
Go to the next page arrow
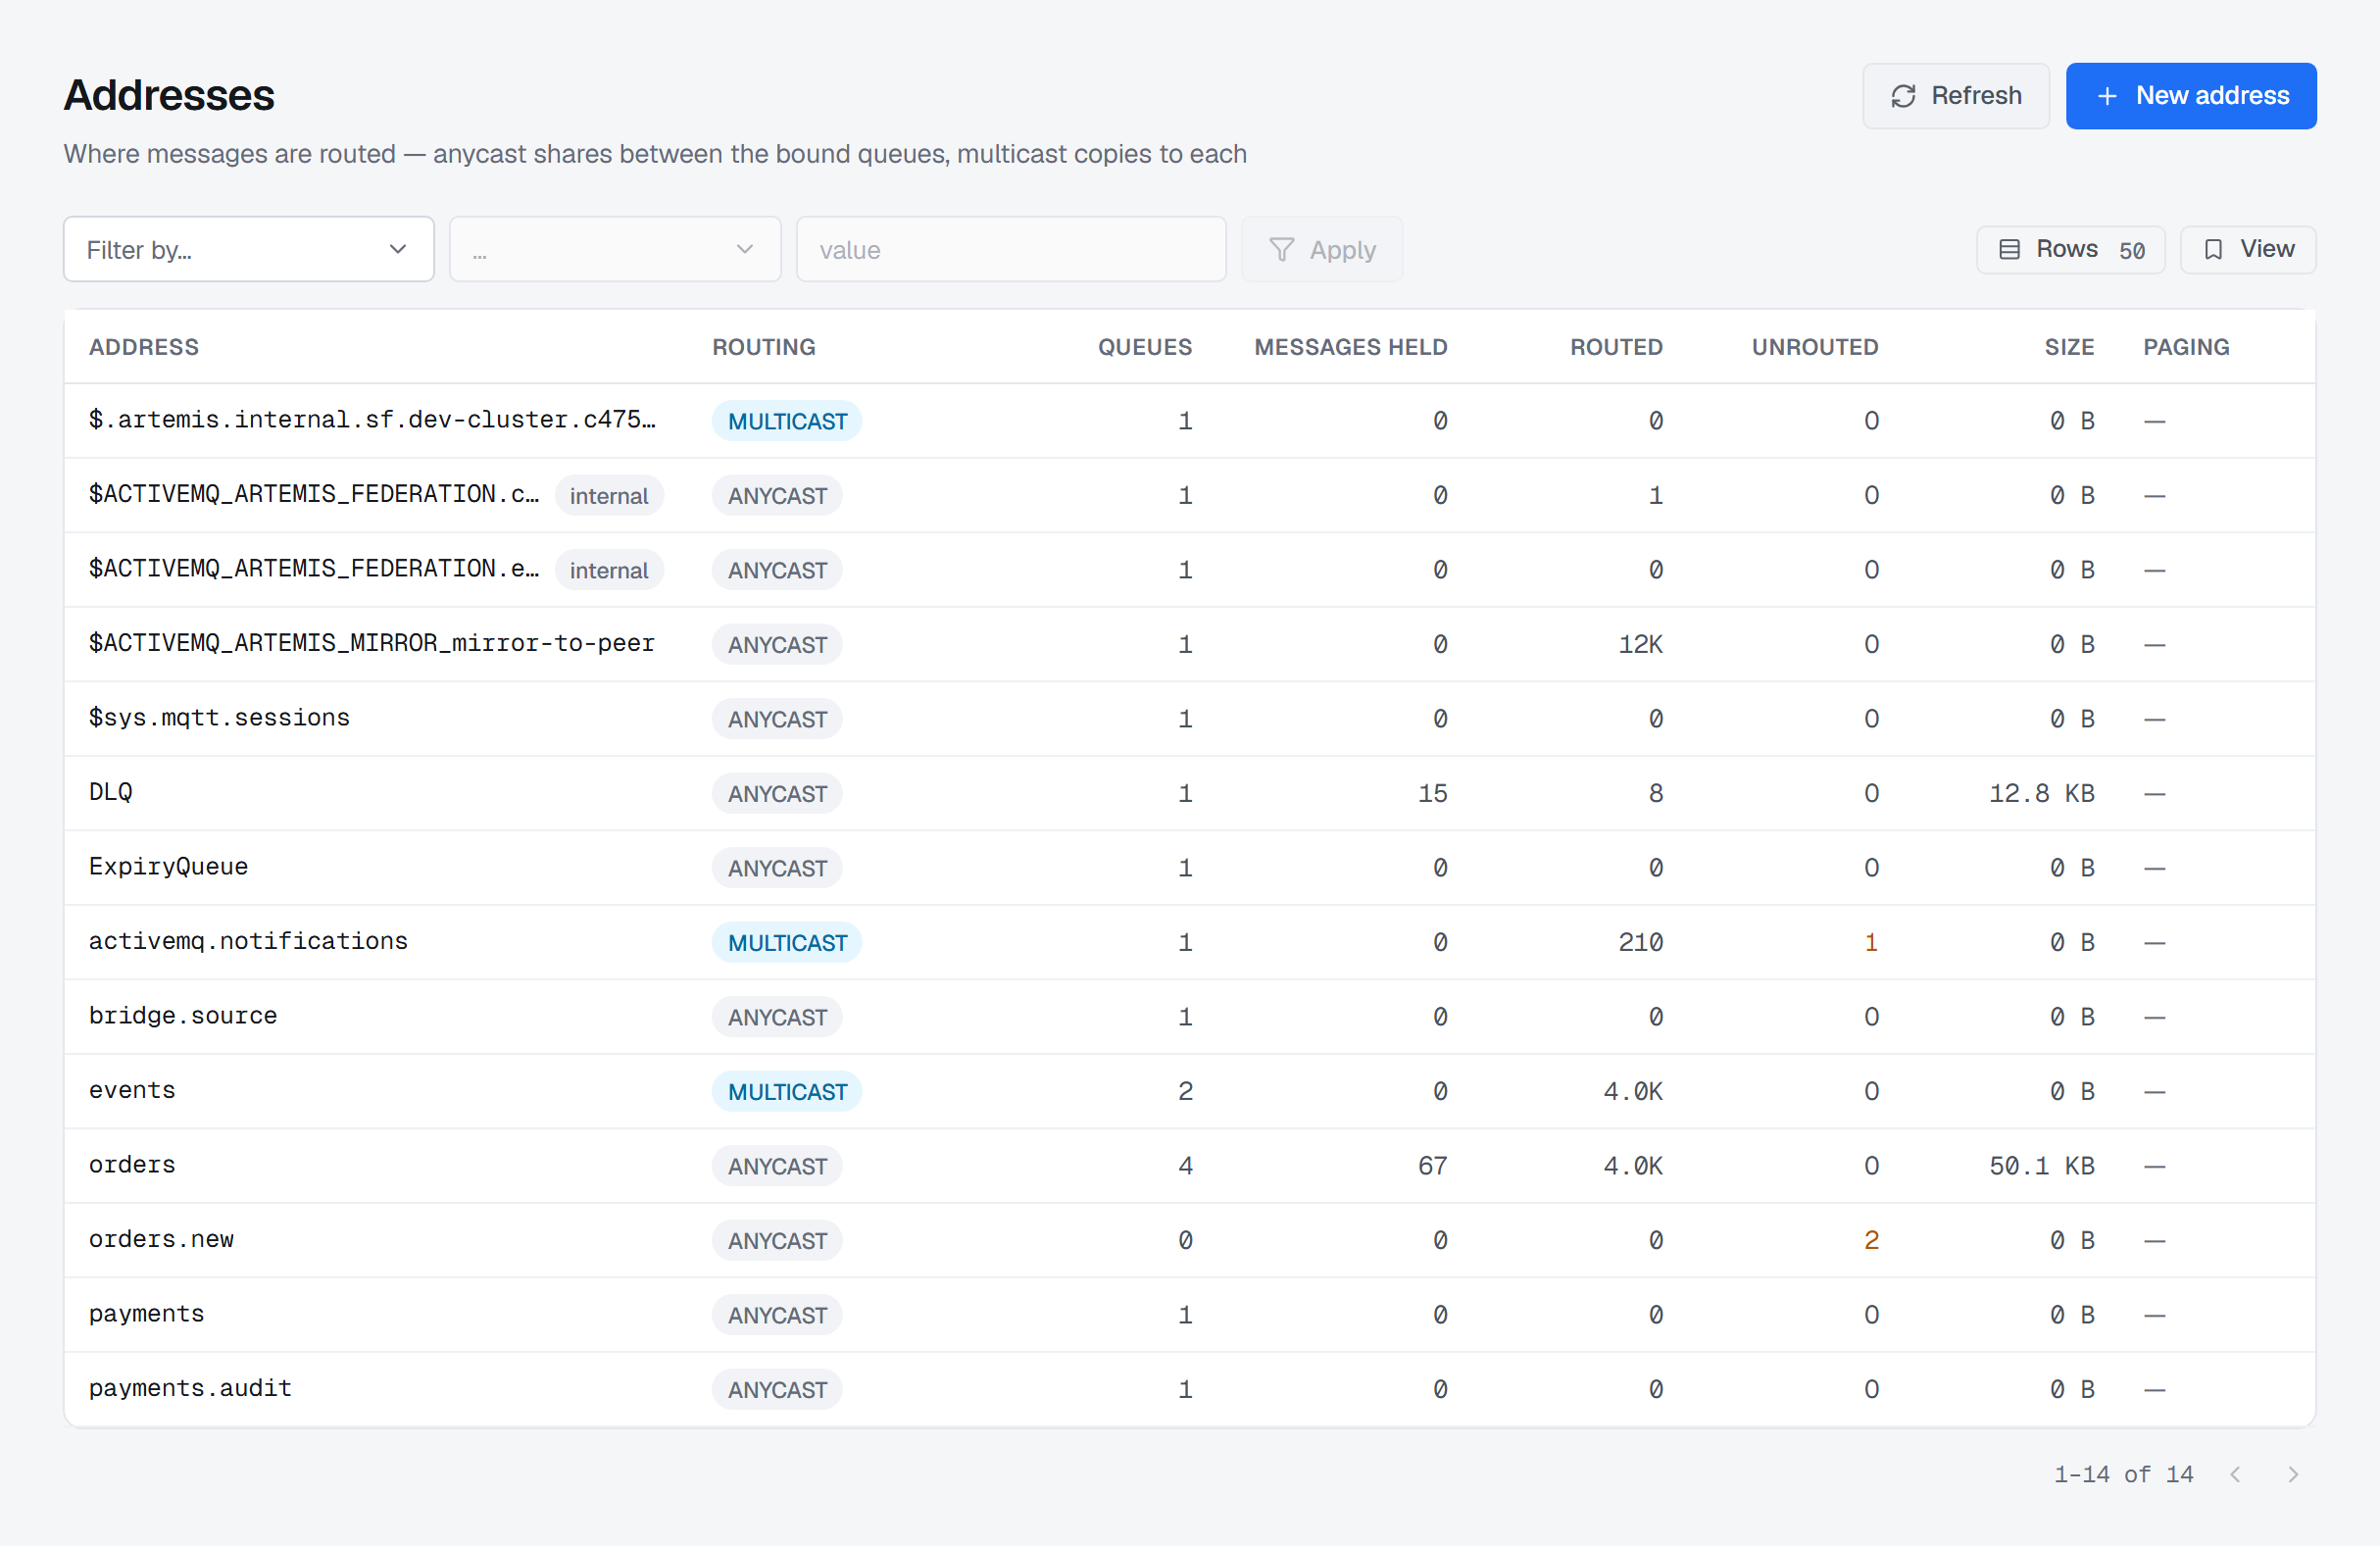(x=2293, y=1474)
